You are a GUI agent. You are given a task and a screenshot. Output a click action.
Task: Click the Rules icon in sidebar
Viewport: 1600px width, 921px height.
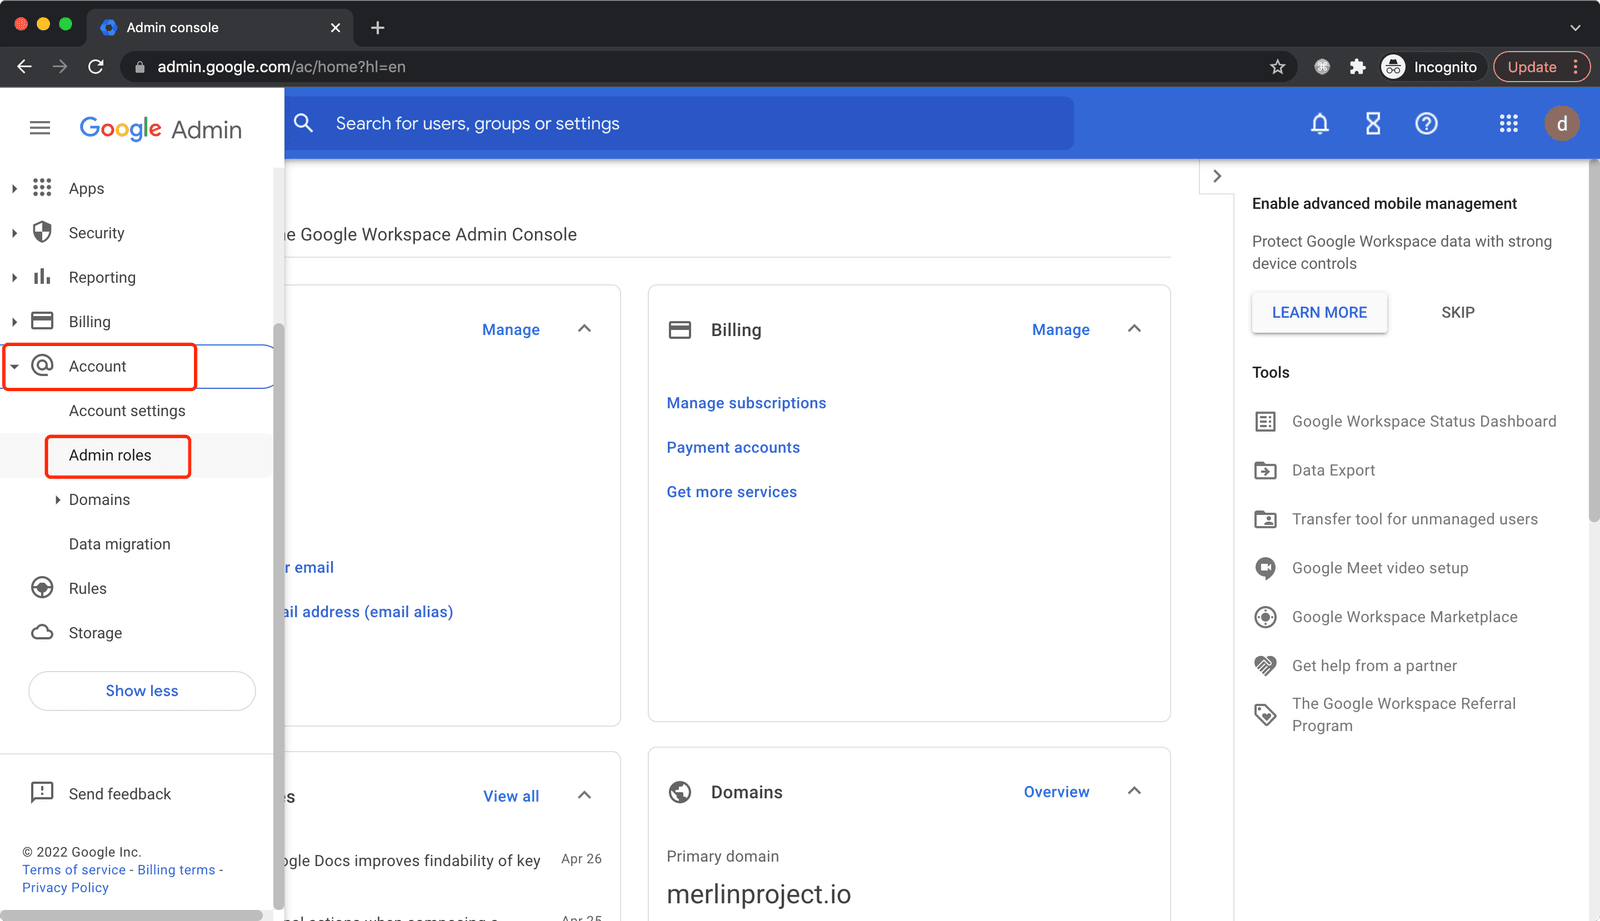42,588
